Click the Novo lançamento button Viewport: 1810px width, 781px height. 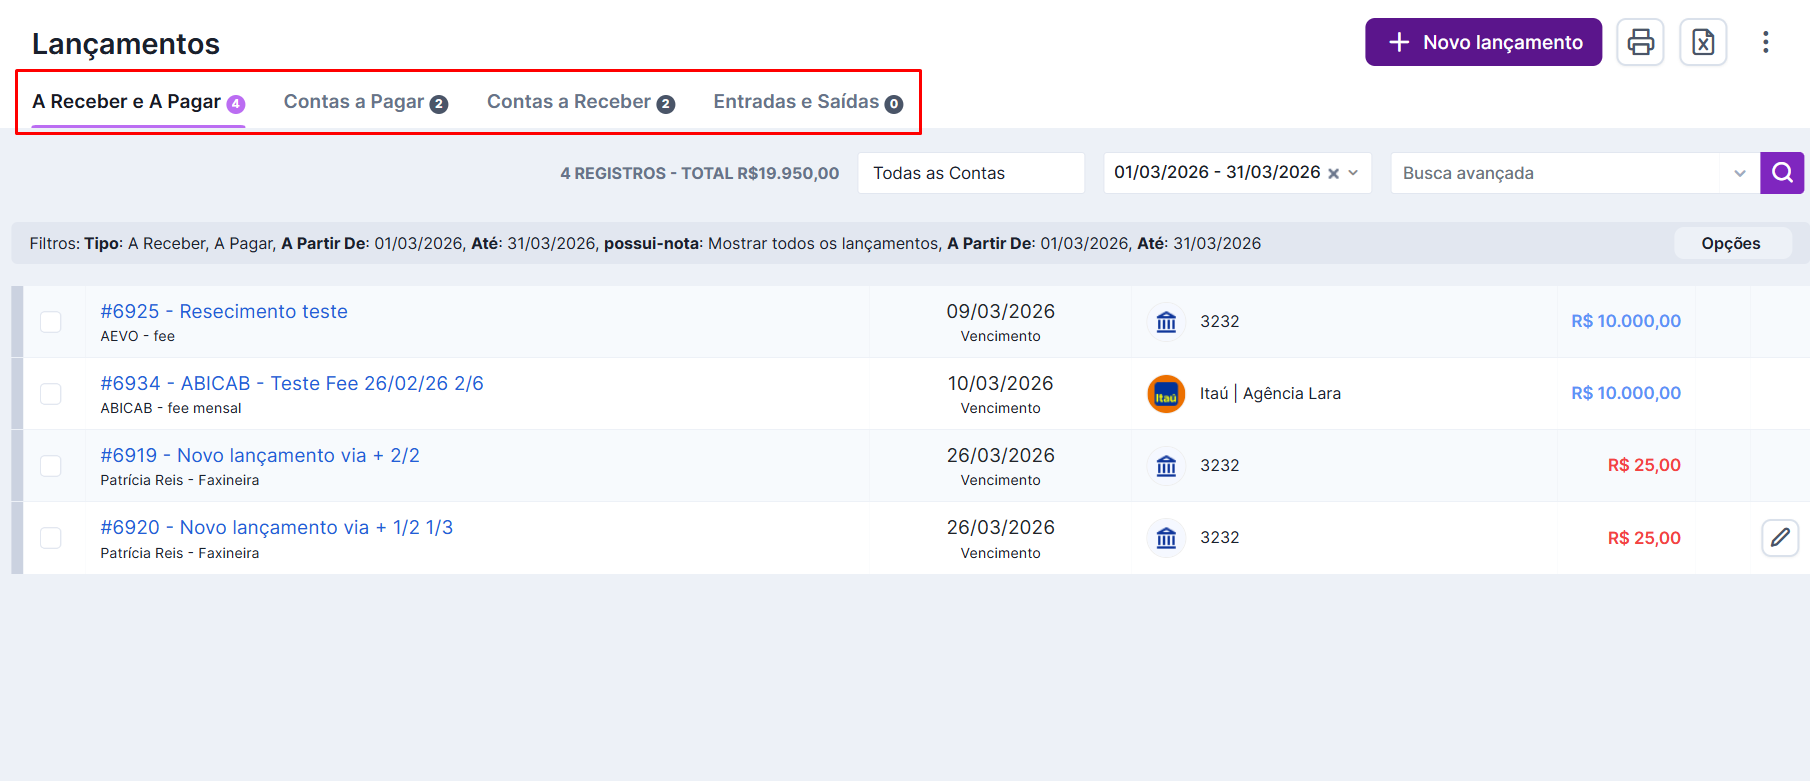tap(1483, 42)
